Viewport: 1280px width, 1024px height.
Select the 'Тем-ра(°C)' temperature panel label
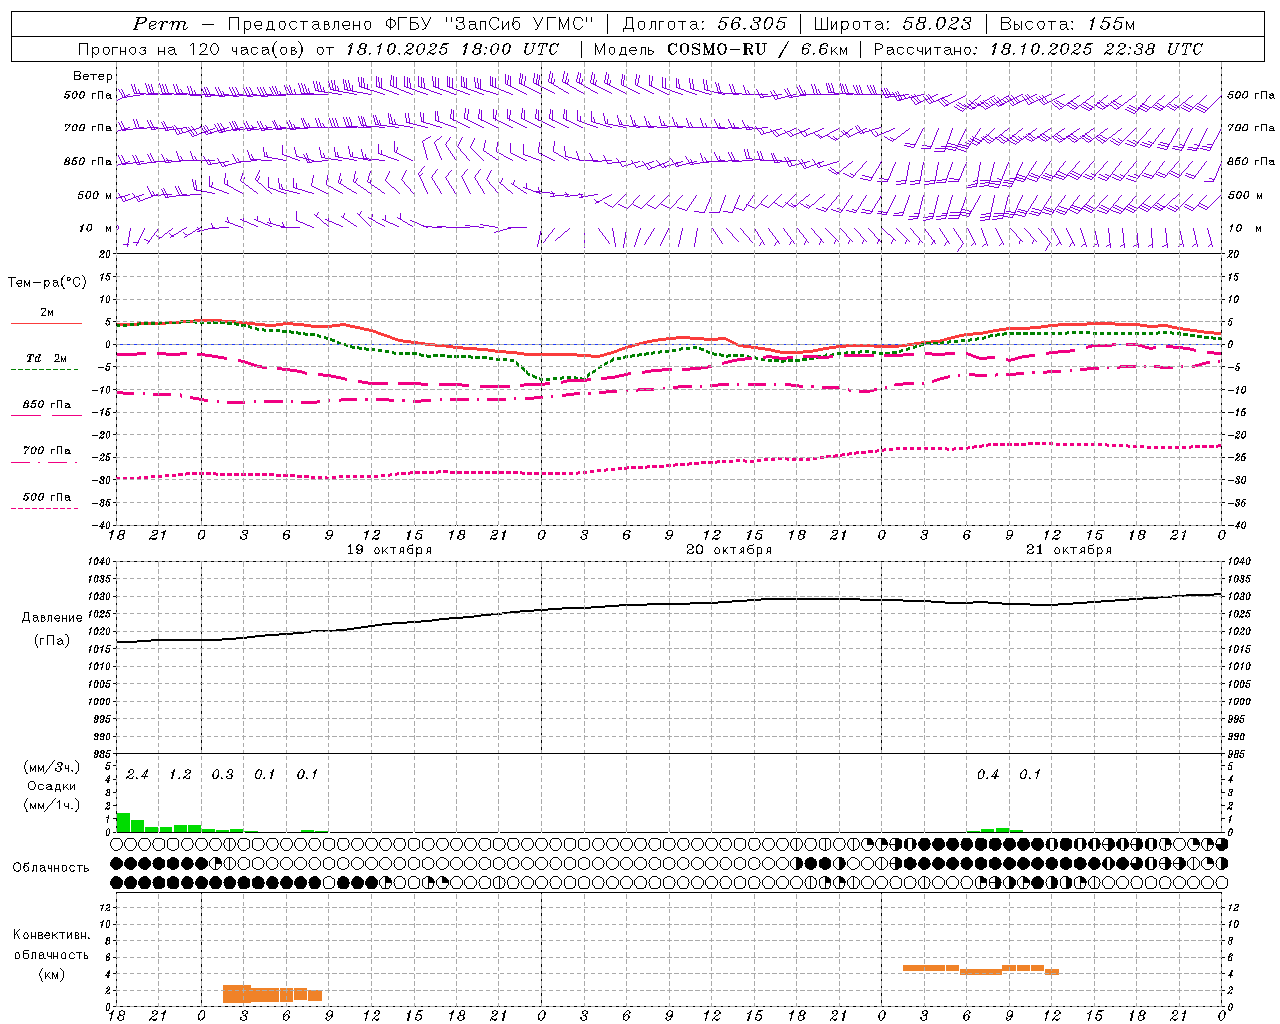(x=47, y=283)
